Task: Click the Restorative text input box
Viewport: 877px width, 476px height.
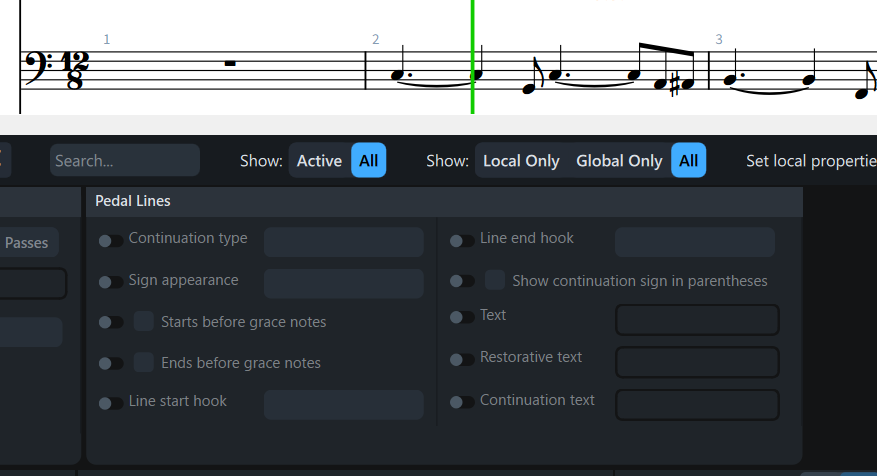Action: [697, 362]
